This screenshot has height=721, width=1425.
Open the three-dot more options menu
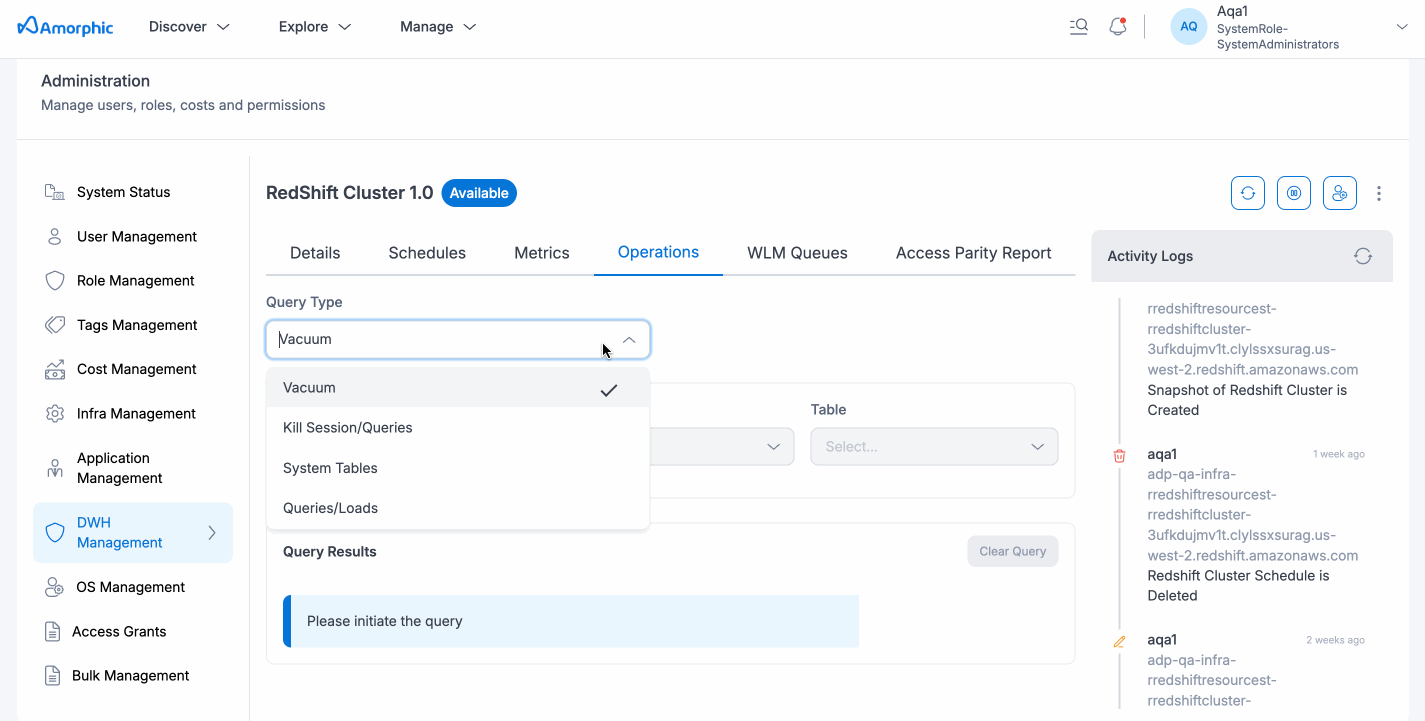tap(1379, 193)
